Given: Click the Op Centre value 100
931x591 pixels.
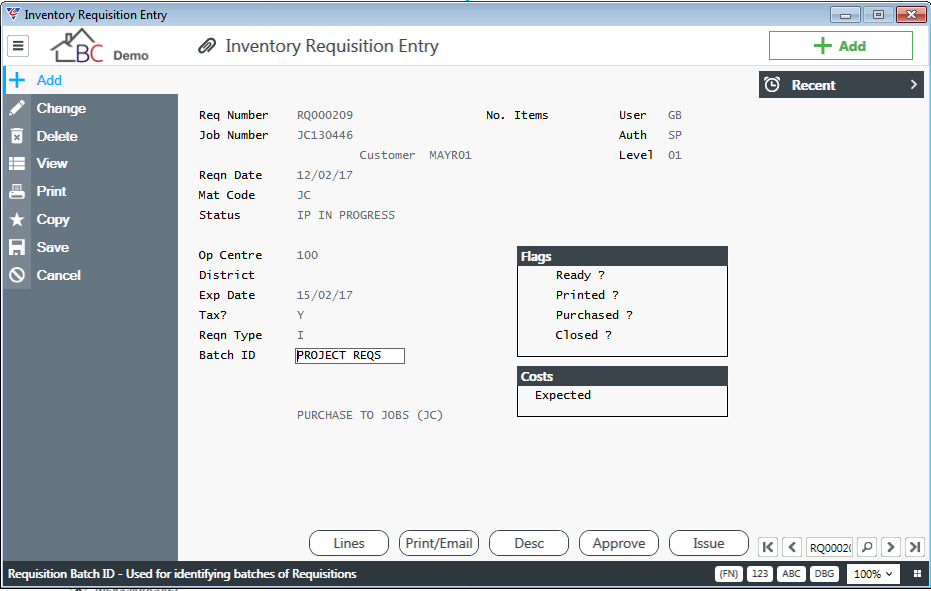Looking at the screenshot, I should tap(307, 255).
